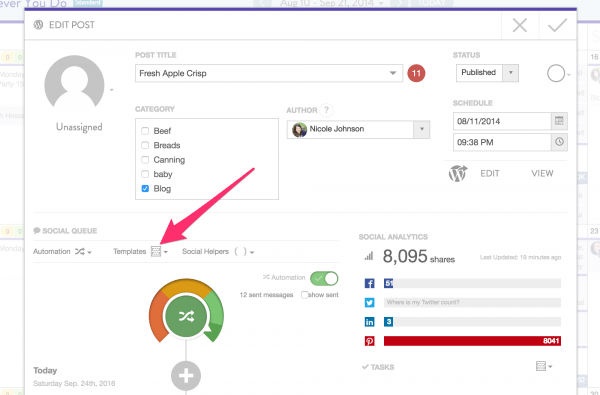The width and height of the screenshot is (600, 395).
Task: Click the Automation shuffle icon in toolbar
Action: tap(80, 251)
